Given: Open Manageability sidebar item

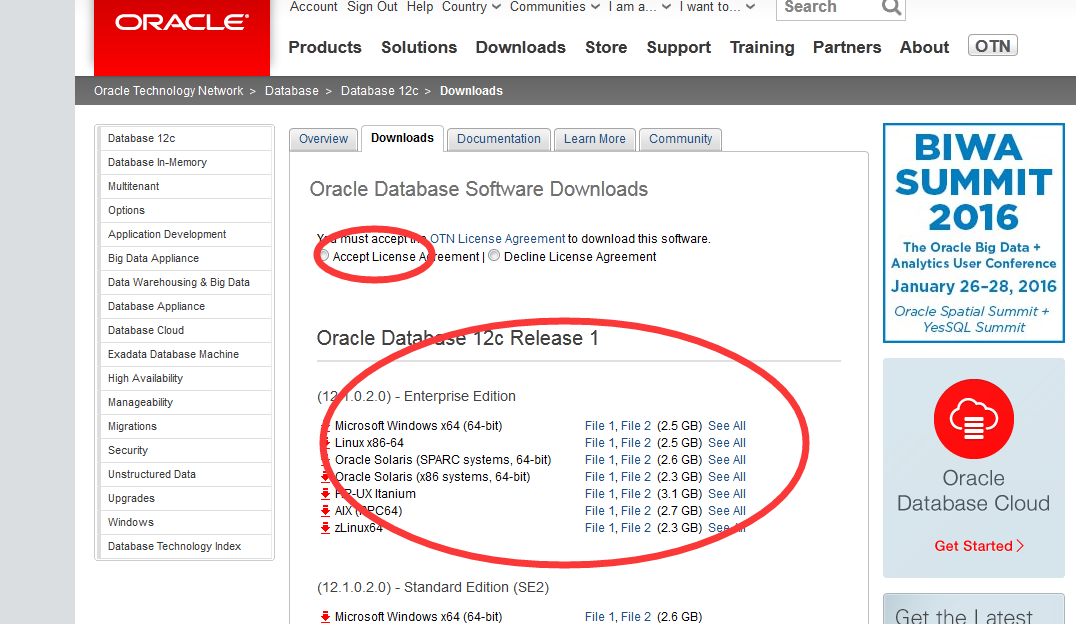Looking at the screenshot, I should [185, 402].
